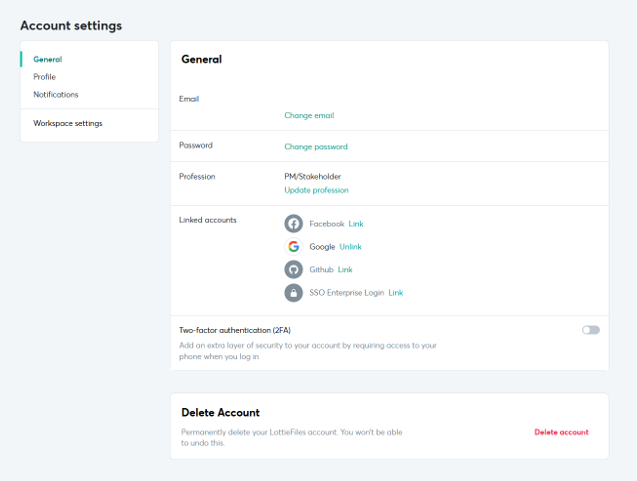Screen dimensions: 637x481
Task: Click Update profession link
Action: click(x=316, y=190)
